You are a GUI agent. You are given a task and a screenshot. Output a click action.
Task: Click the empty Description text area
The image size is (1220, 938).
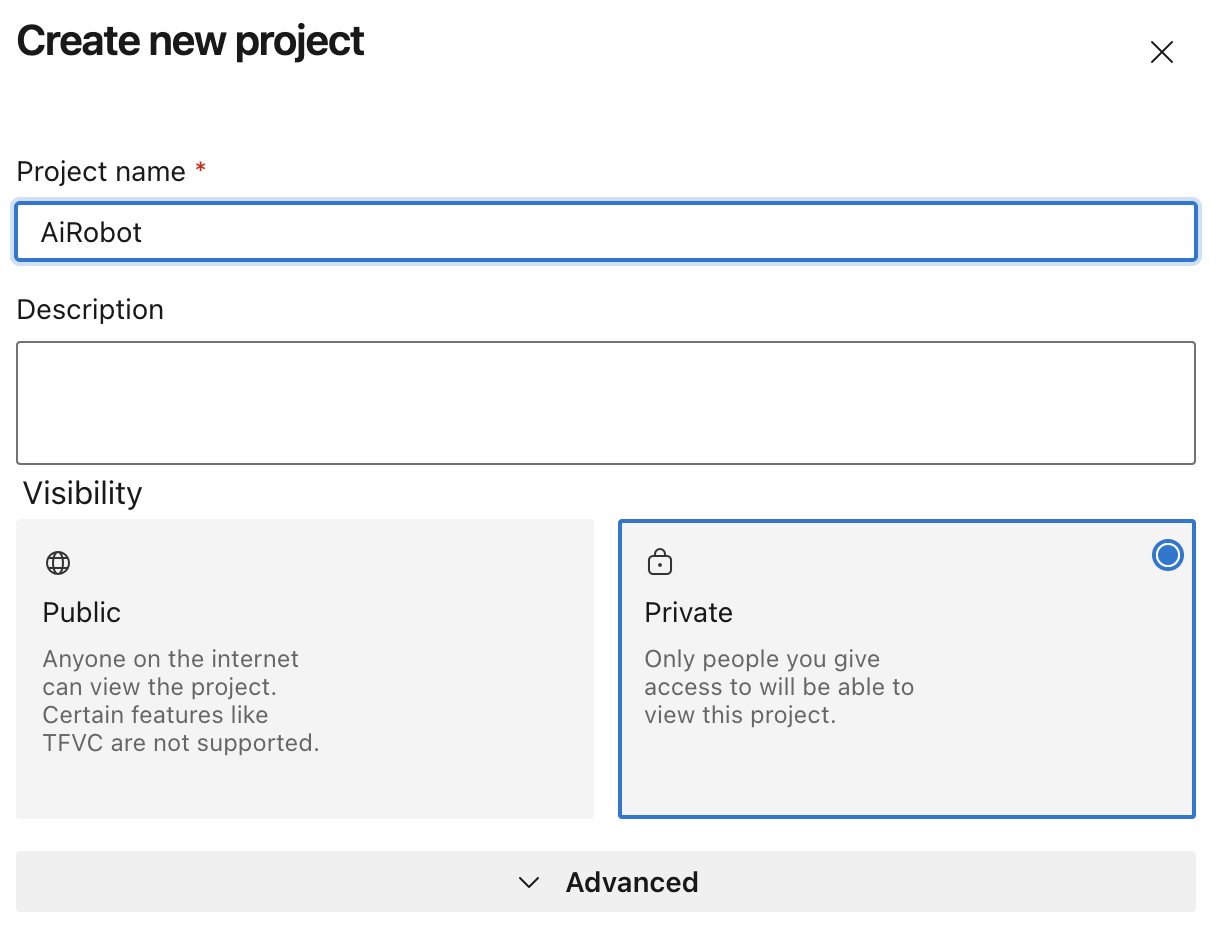click(605, 402)
